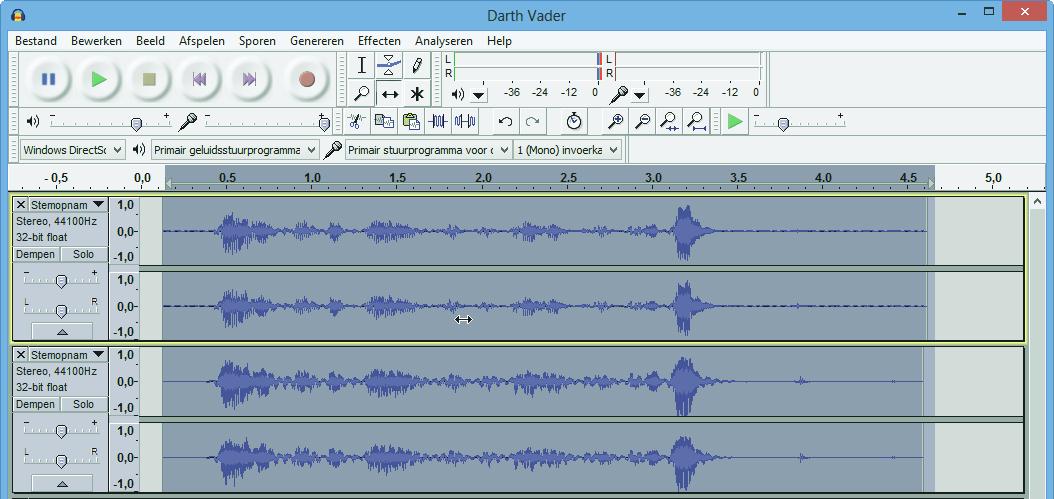
Task: Skip to the start of the project
Action: (x=200, y=79)
